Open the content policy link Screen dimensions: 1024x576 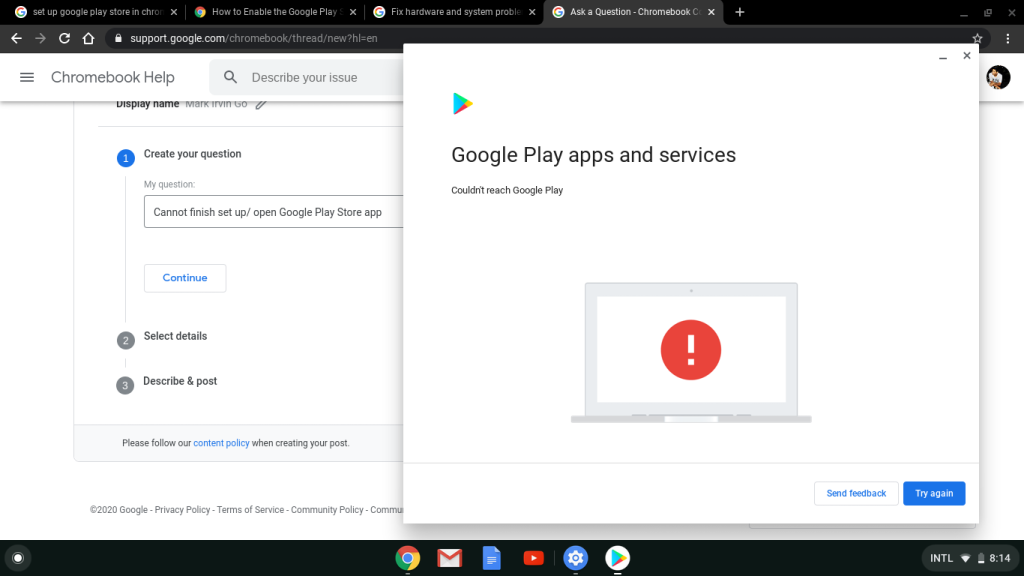click(x=221, y=443)
